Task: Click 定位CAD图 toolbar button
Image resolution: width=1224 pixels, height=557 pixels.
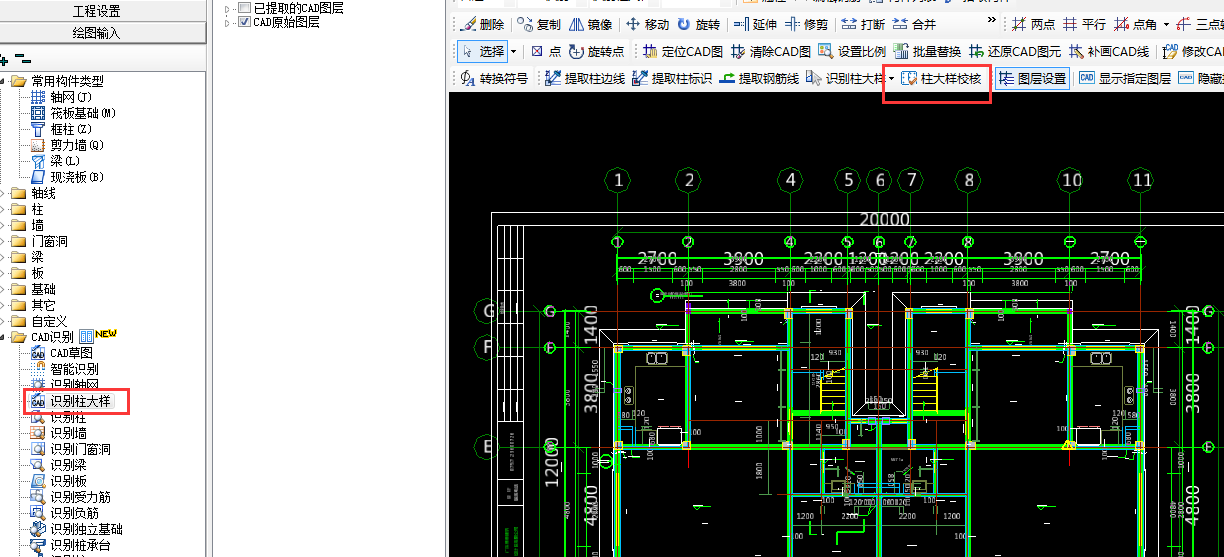Action: click(683, 51)
